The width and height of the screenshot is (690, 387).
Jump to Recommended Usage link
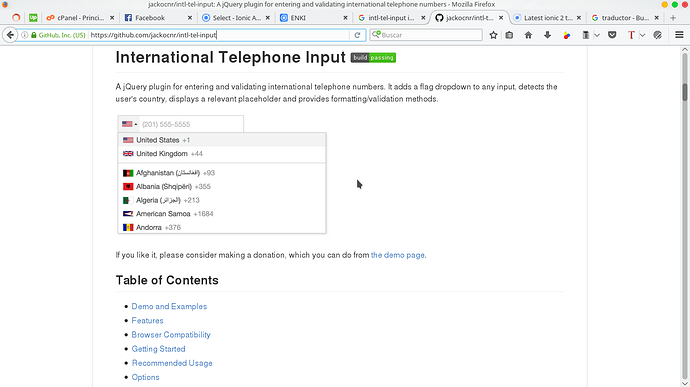[172, 363]
